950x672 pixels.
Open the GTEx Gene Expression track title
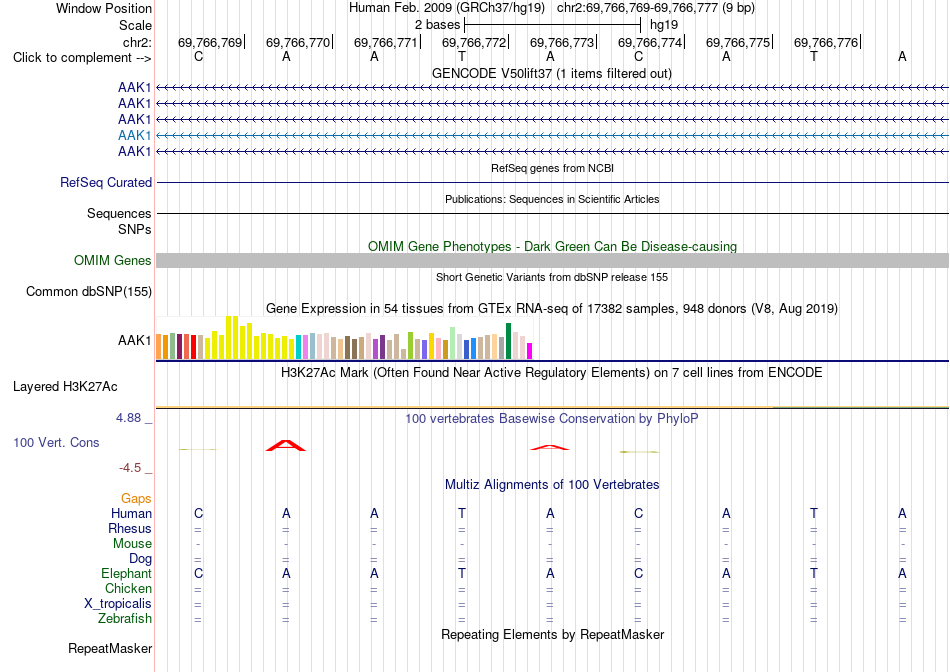pos(552,308)
